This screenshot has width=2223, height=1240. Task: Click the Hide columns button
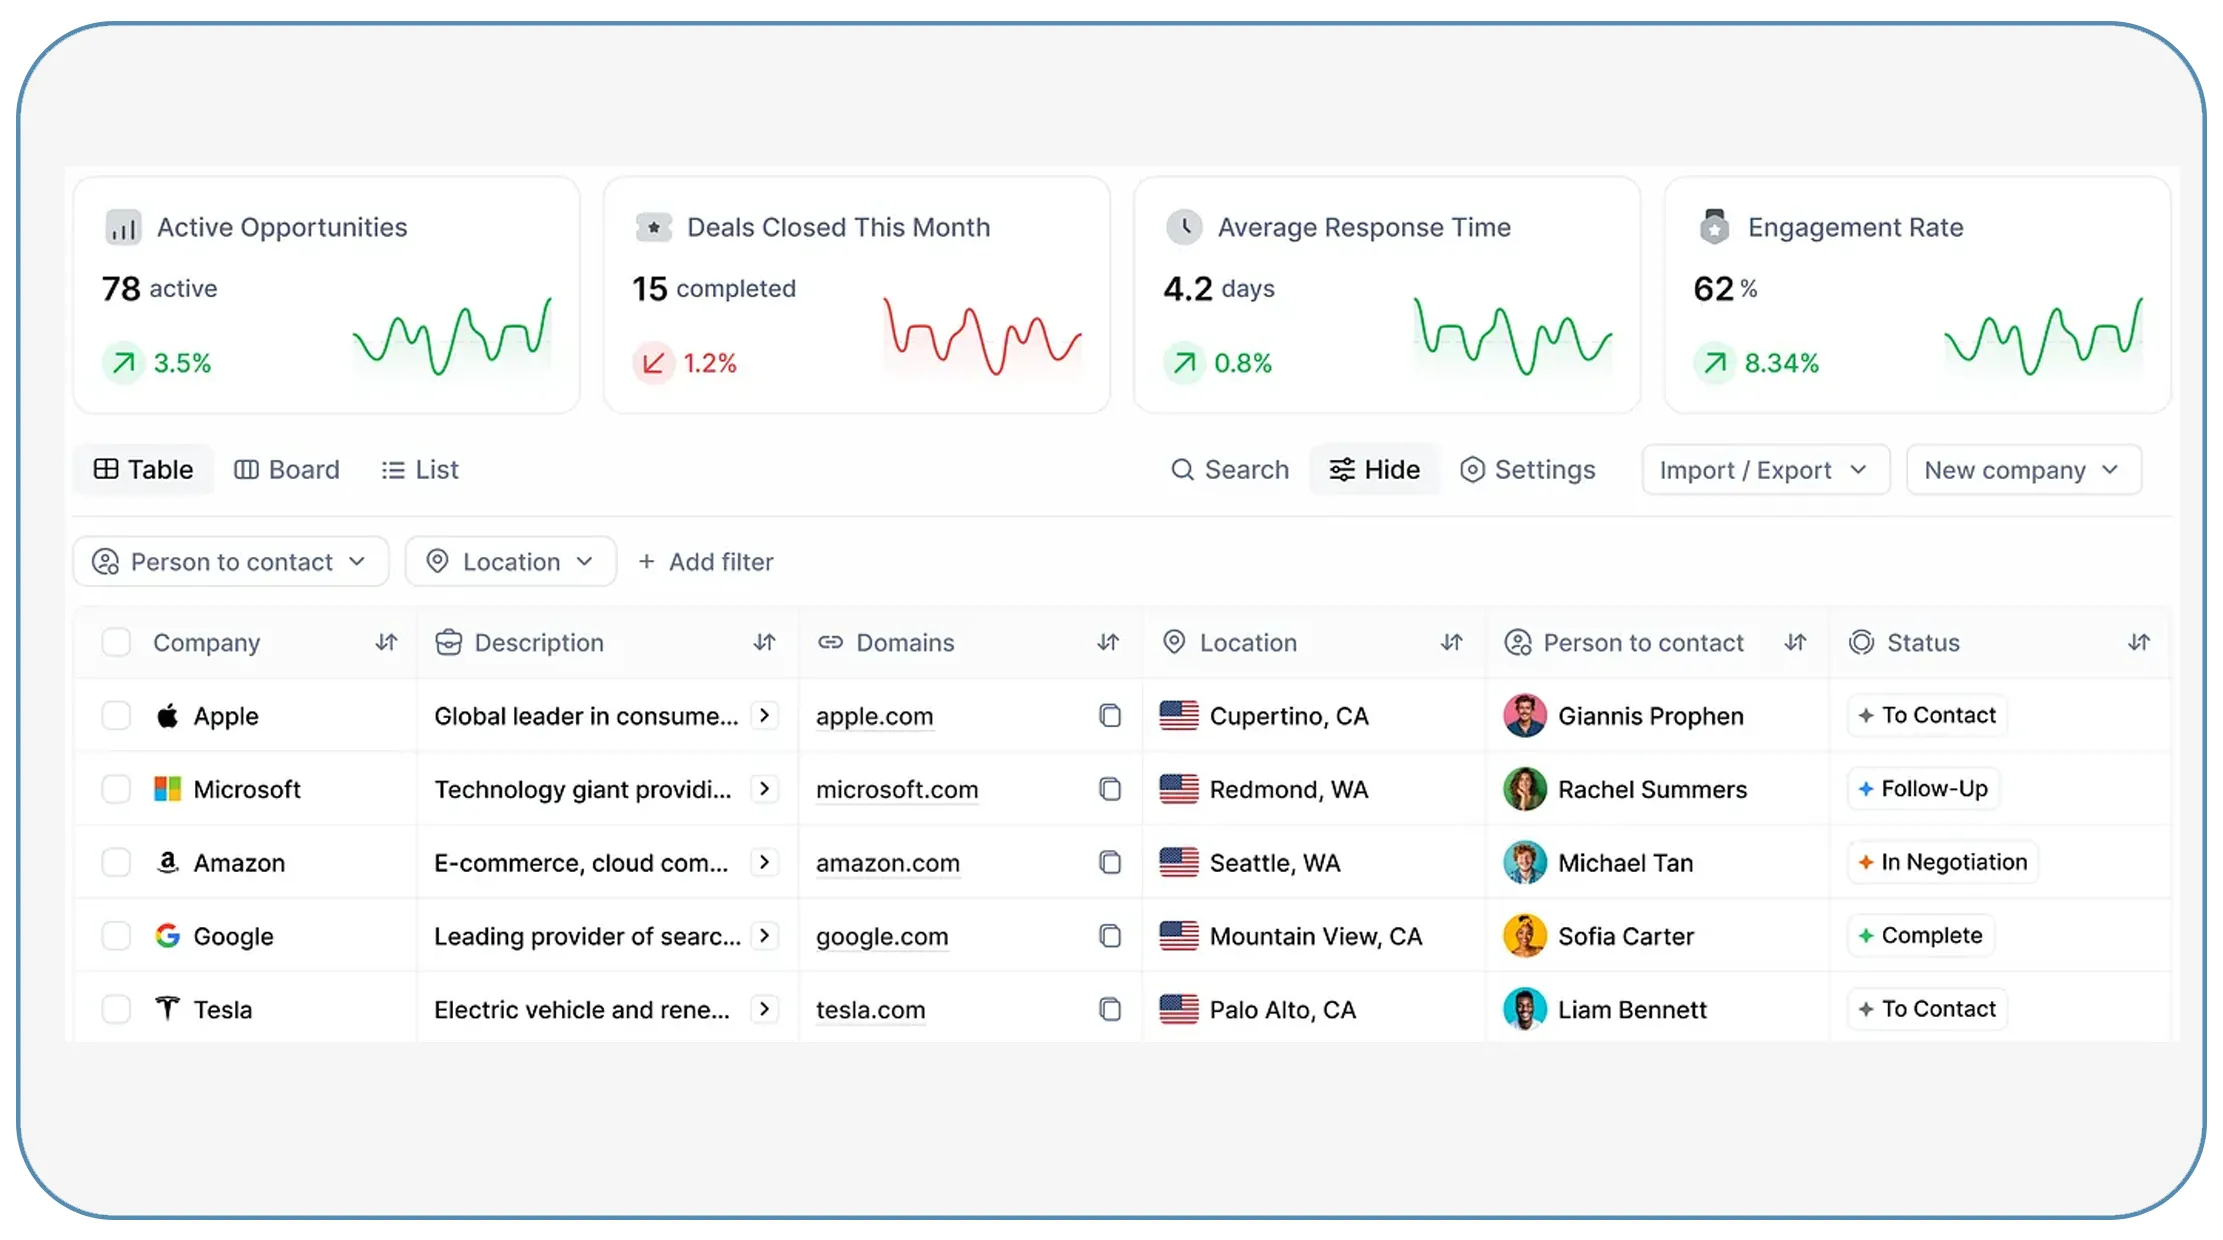click(x=1375, y=470)
